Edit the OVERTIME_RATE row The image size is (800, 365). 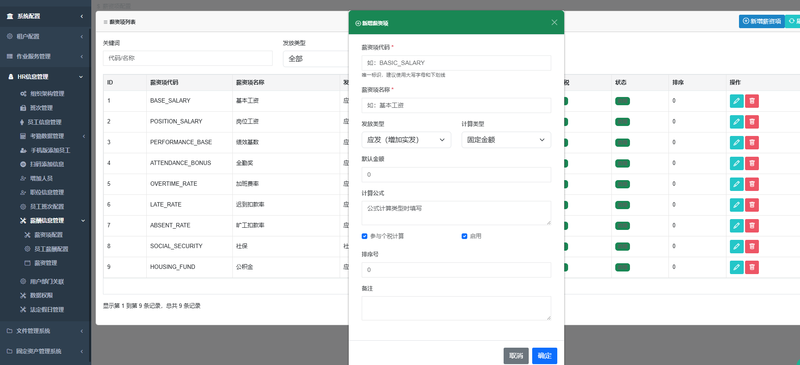click(x=736, y=184)
